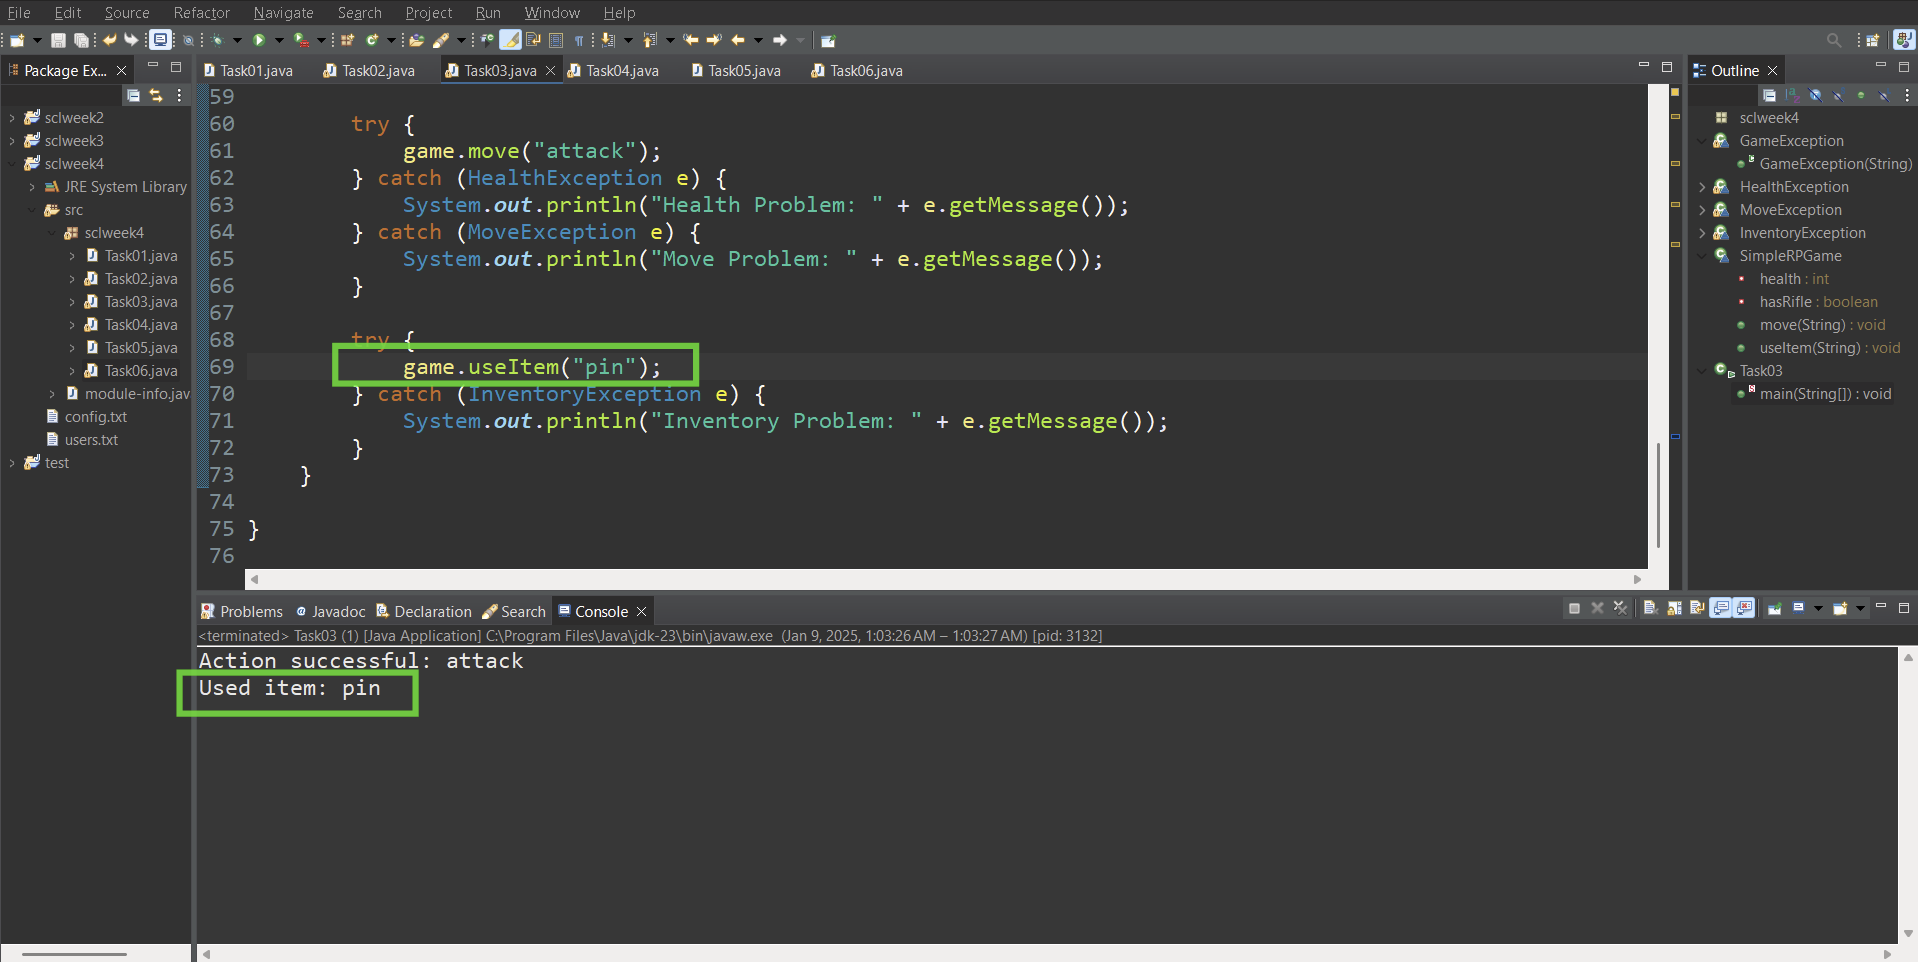Select useItem(String) method in Outline
The image size is (1918, 962).
tap(1809, 348)
